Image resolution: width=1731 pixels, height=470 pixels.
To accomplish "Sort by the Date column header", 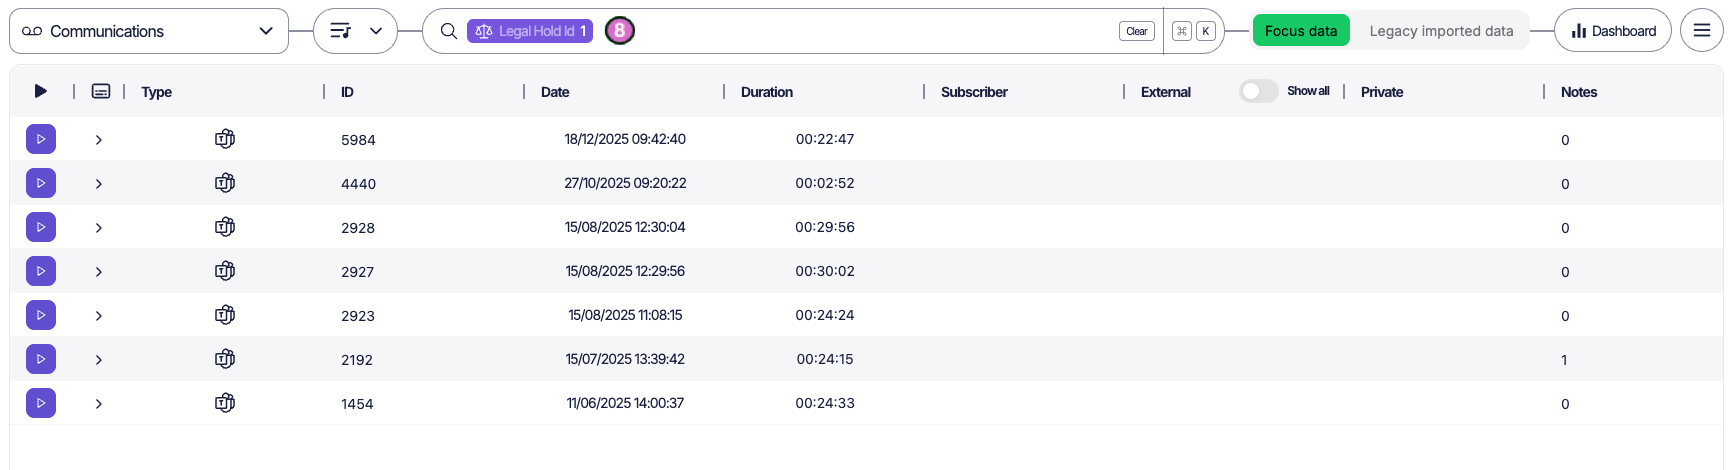I will point(555,92).
